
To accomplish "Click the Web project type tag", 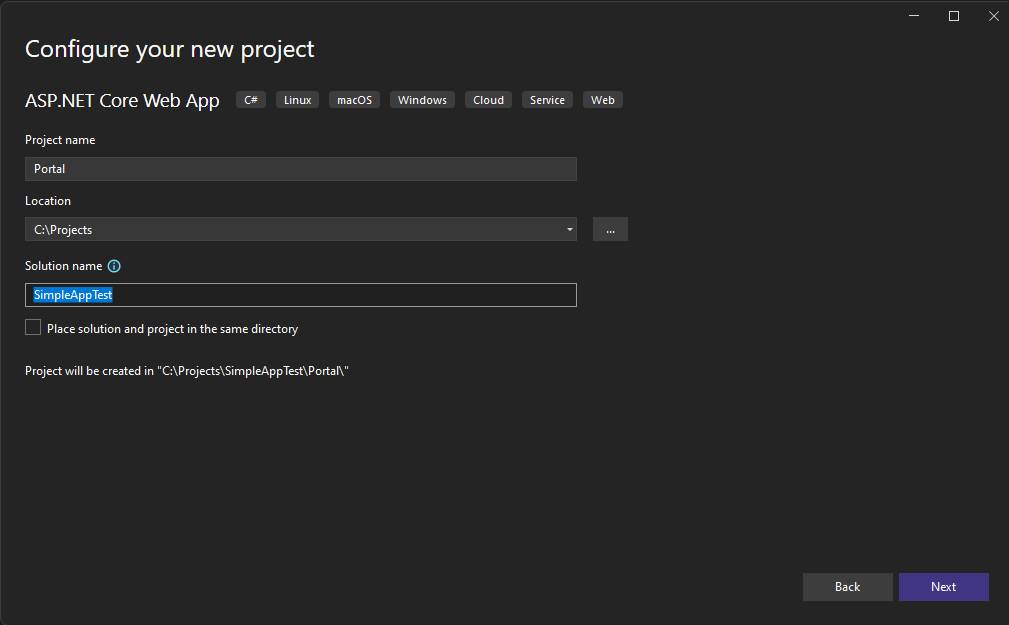I will (x=602, y=99).
